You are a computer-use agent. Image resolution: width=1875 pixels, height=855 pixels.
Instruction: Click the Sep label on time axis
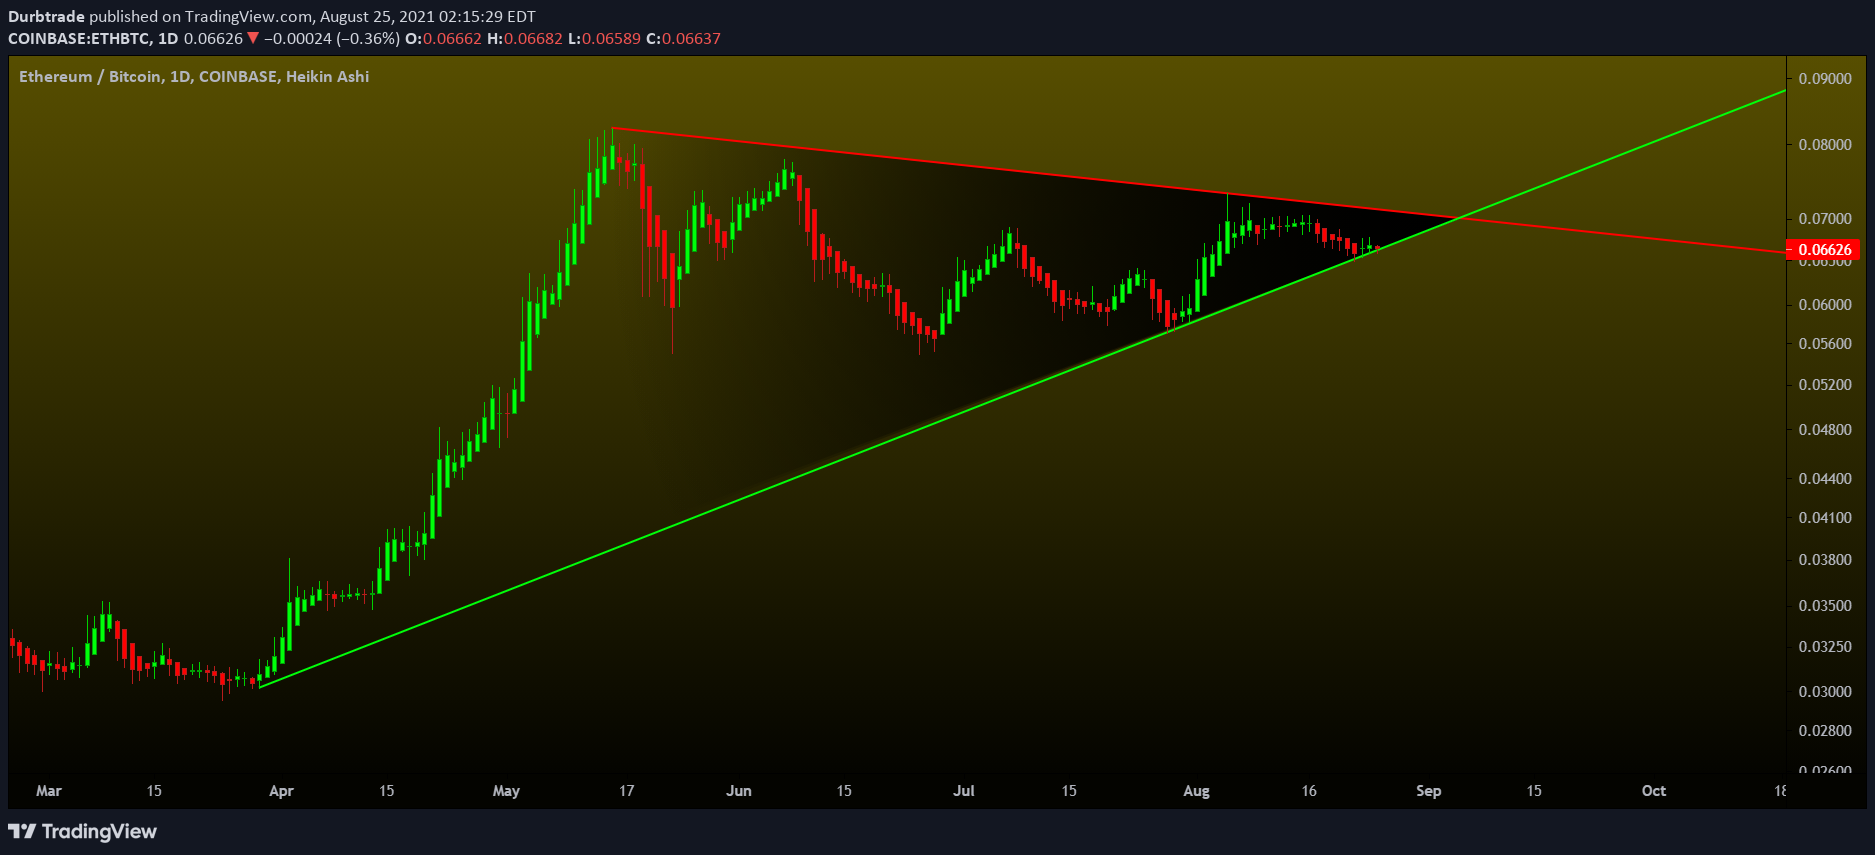(1428, 790)
